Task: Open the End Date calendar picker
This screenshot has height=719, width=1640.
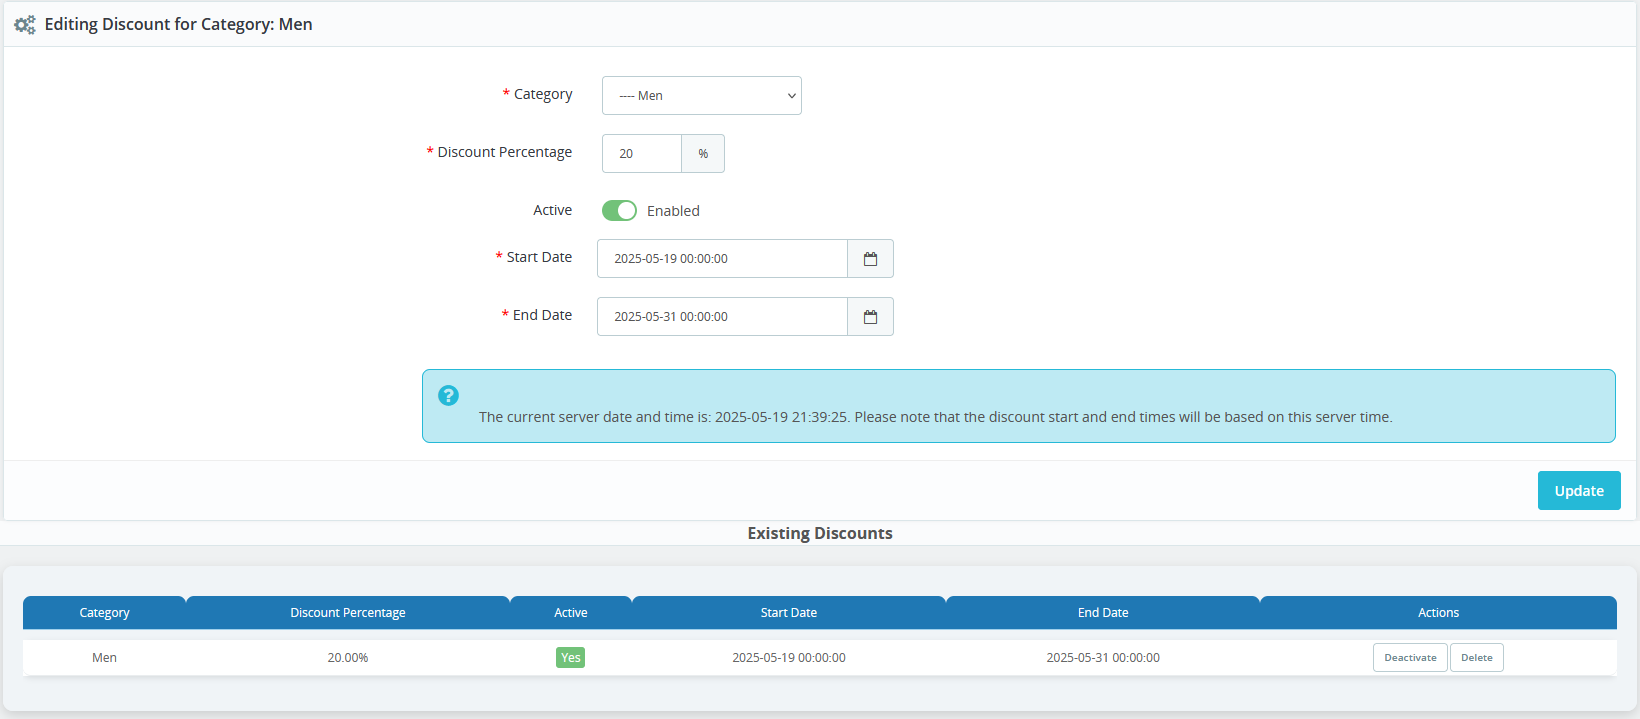Action: [x=870, y=317]
